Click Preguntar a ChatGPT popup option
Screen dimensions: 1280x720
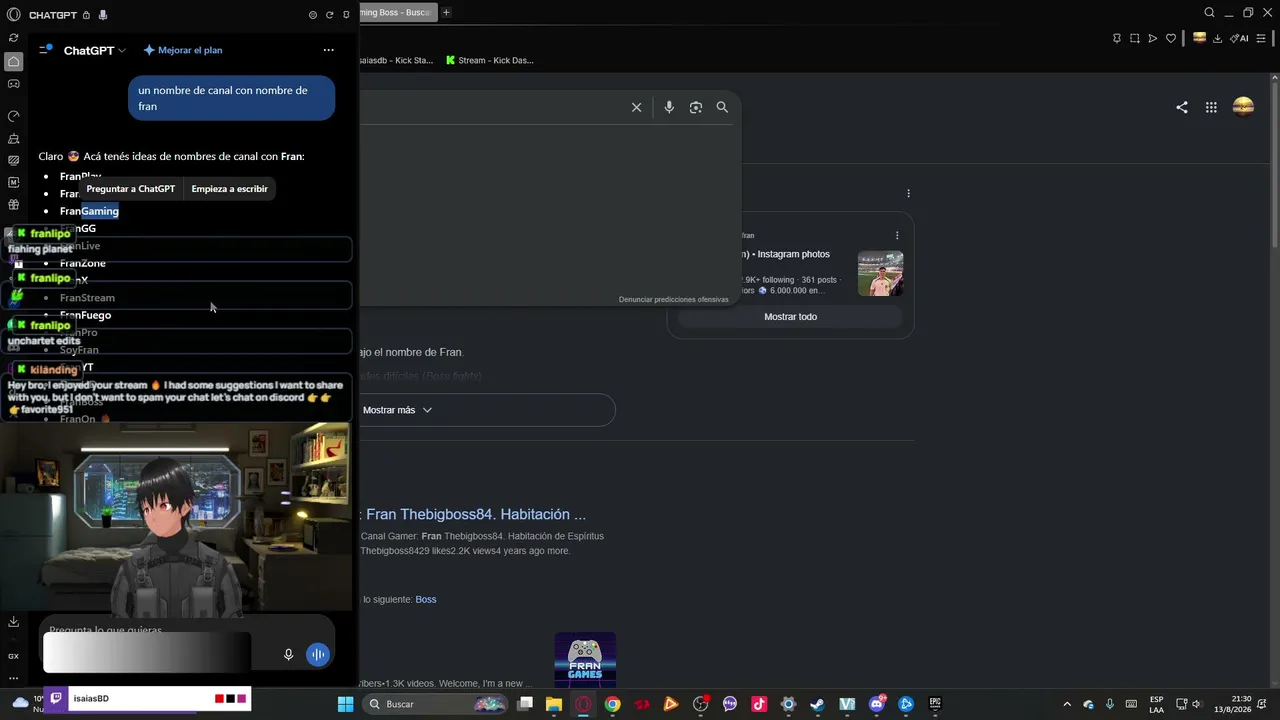[130, 189]
